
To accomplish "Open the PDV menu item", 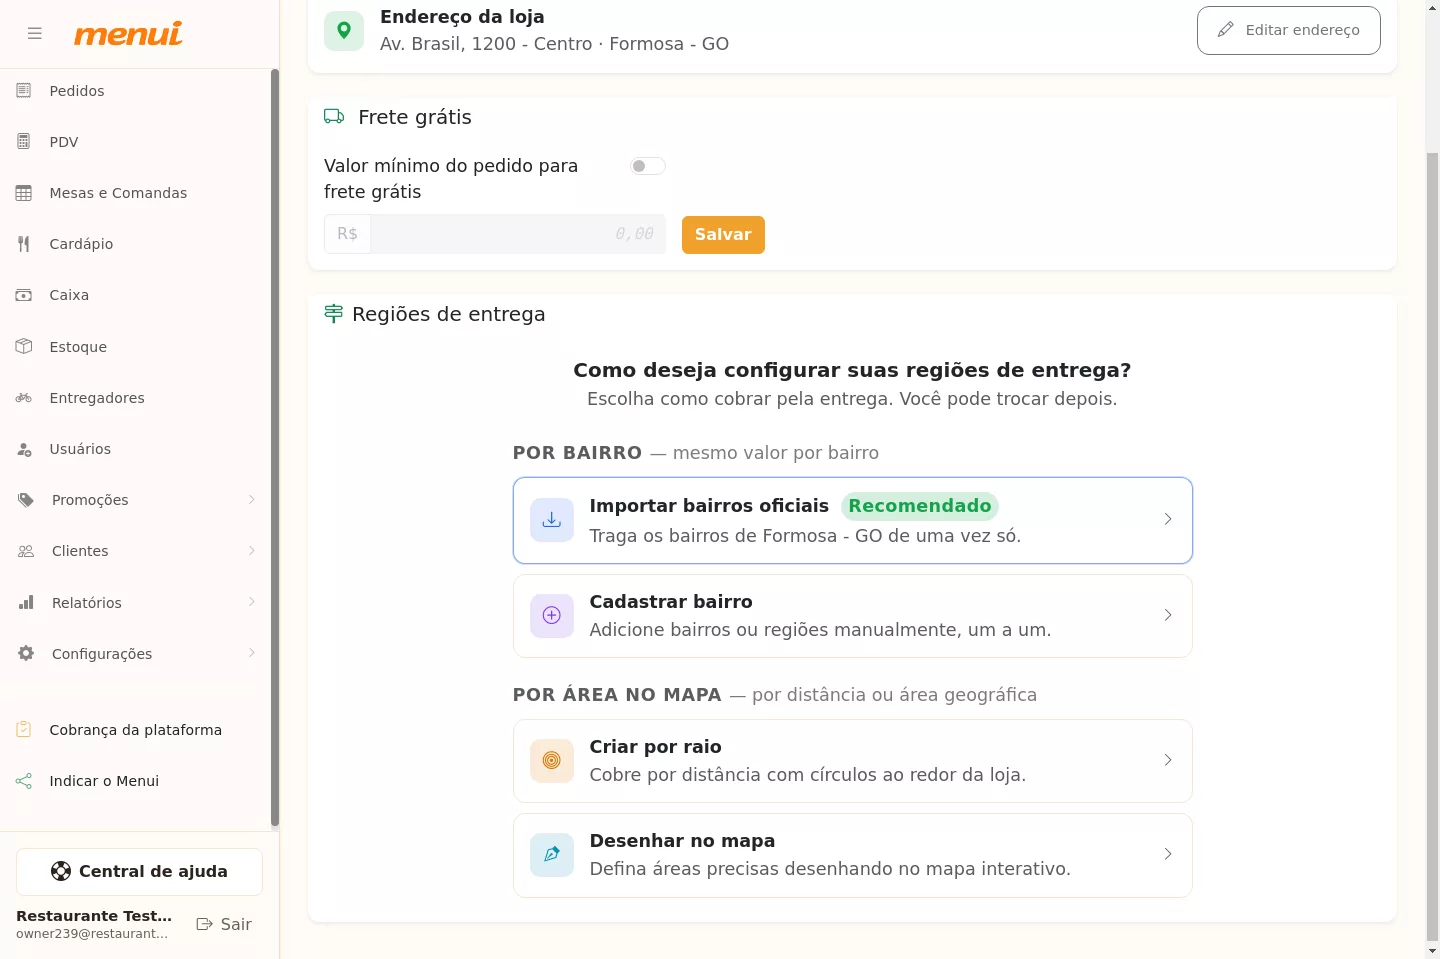I will (136, 142).
